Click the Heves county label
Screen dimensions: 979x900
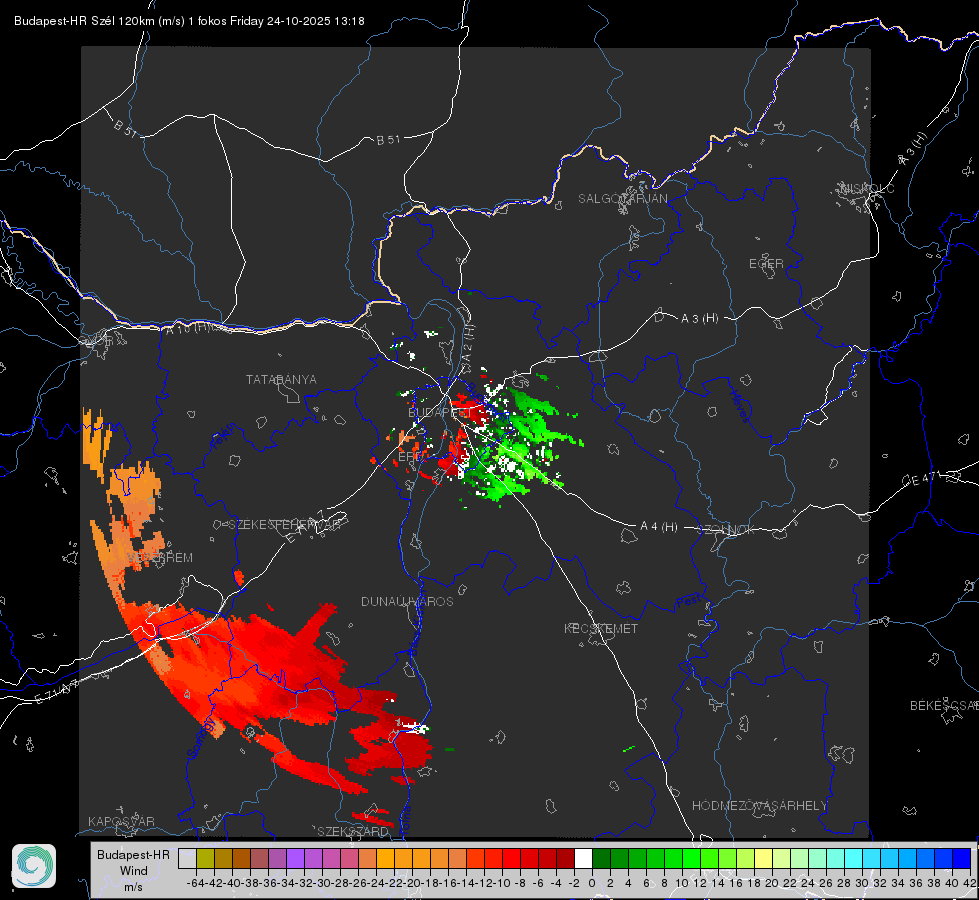pos(739,405)
